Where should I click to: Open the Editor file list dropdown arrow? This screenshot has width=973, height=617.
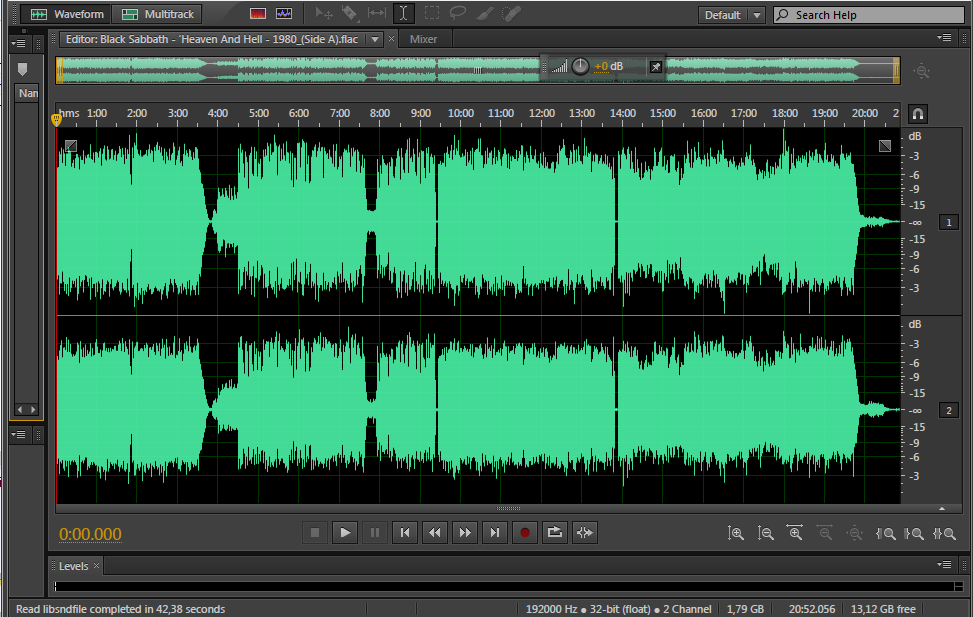click(375, 39)
